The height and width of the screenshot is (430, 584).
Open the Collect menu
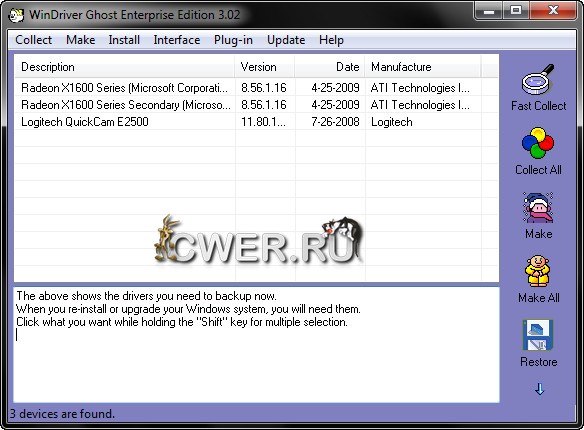coord(34,40)
